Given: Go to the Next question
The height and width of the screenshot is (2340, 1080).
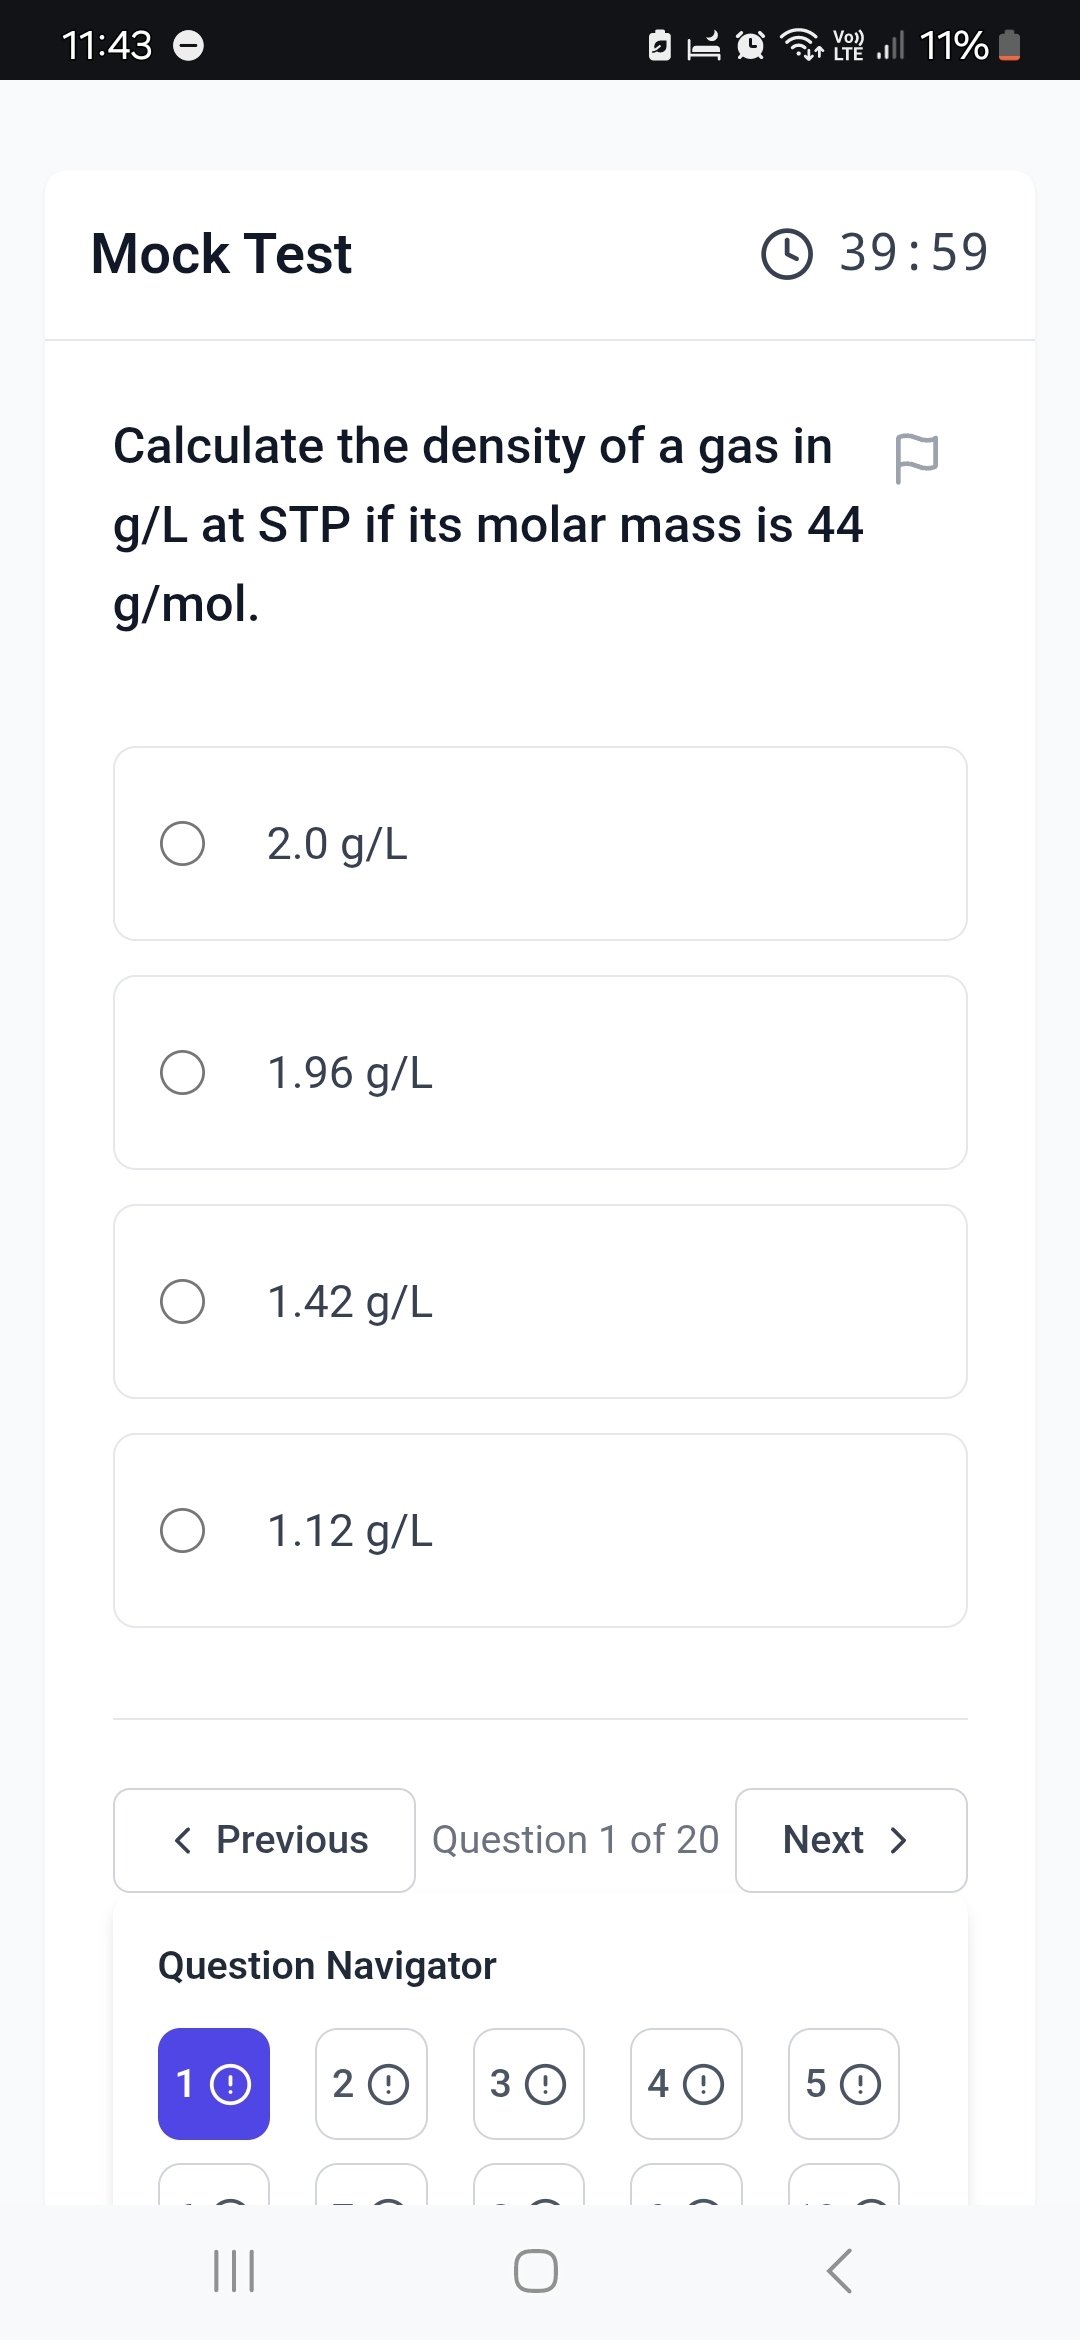Looking at the screenshot, I should click(x=851, y=1840).
